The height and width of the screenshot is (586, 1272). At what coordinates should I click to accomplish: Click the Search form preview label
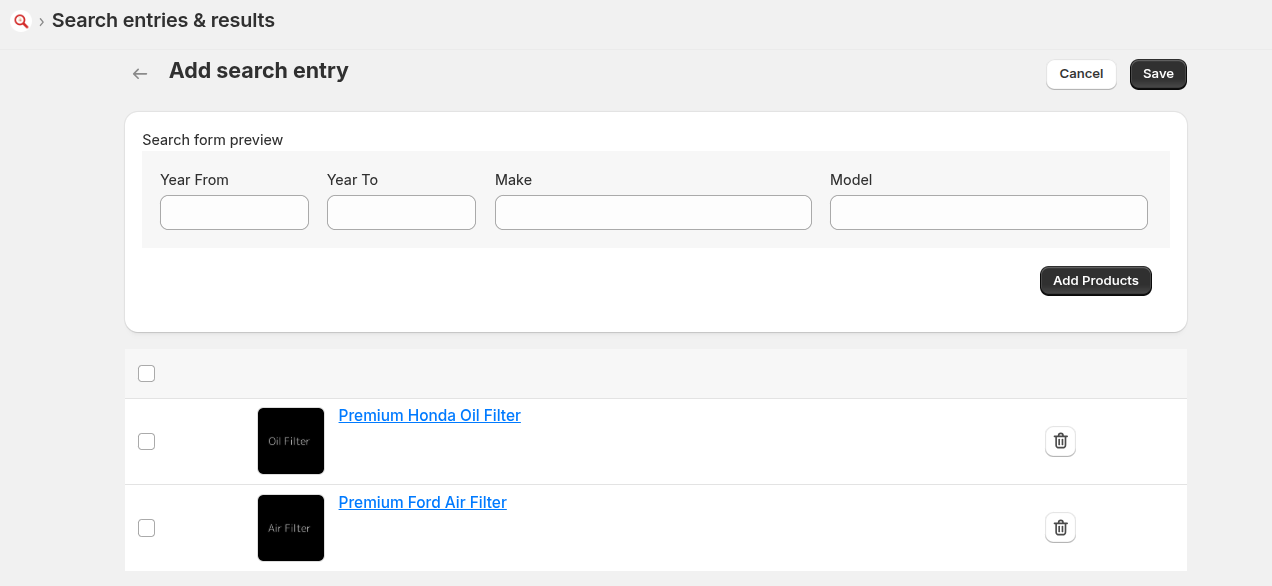point(213,140)
